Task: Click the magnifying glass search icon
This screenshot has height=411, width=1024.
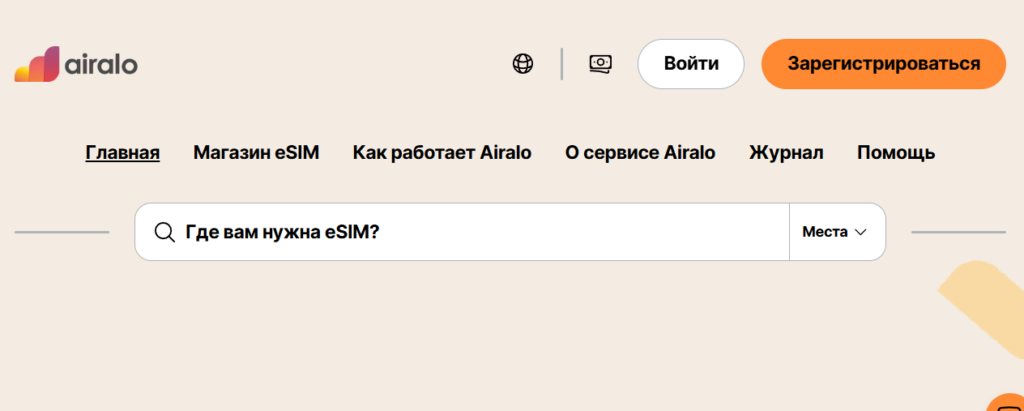Action: [165, 232]
